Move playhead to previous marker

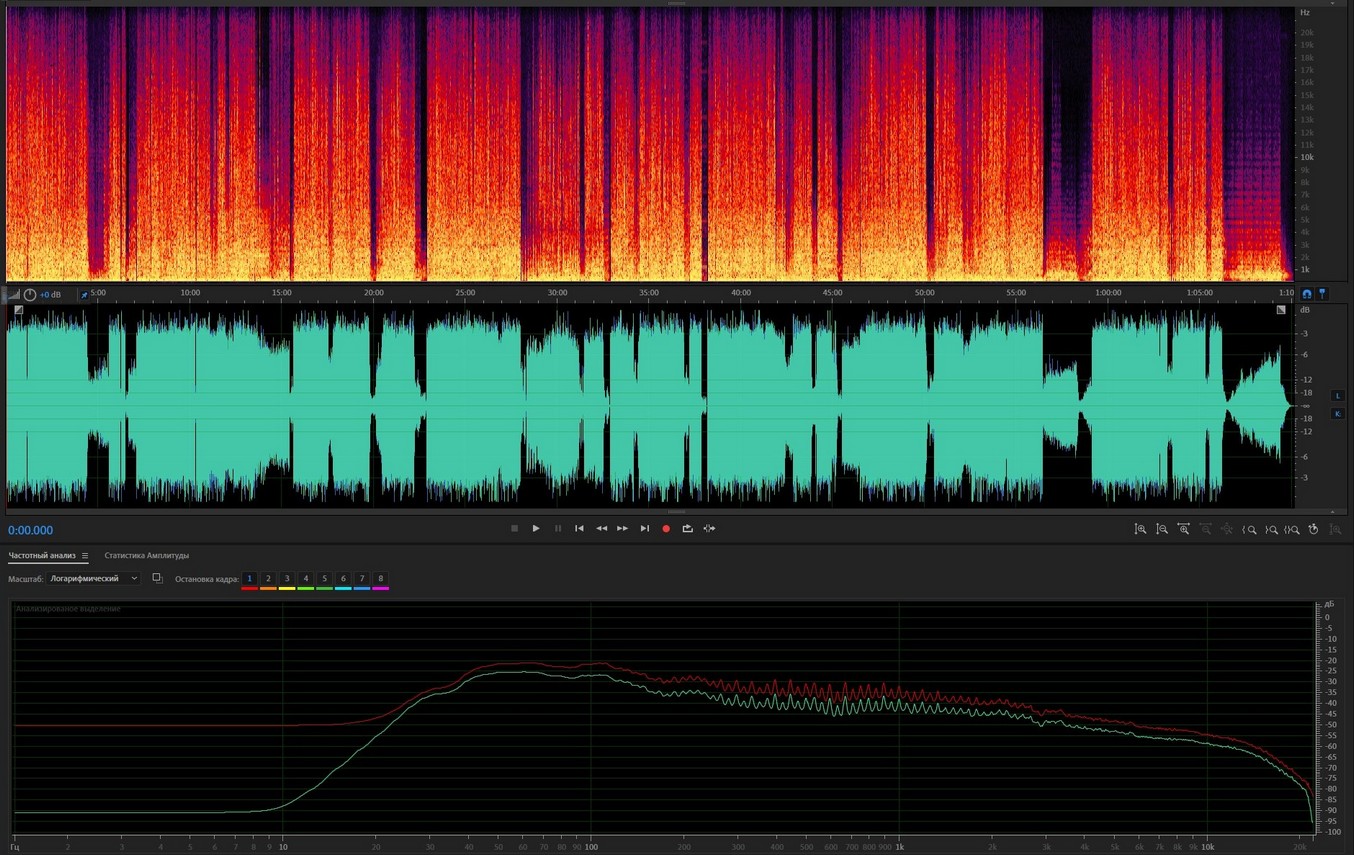coord(579,529)
